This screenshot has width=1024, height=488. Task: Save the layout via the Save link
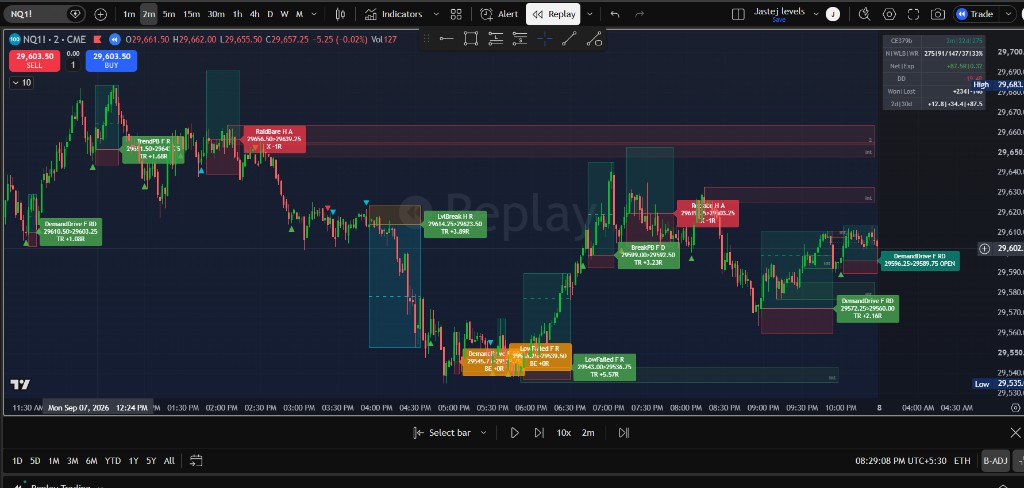coord(778,20)
